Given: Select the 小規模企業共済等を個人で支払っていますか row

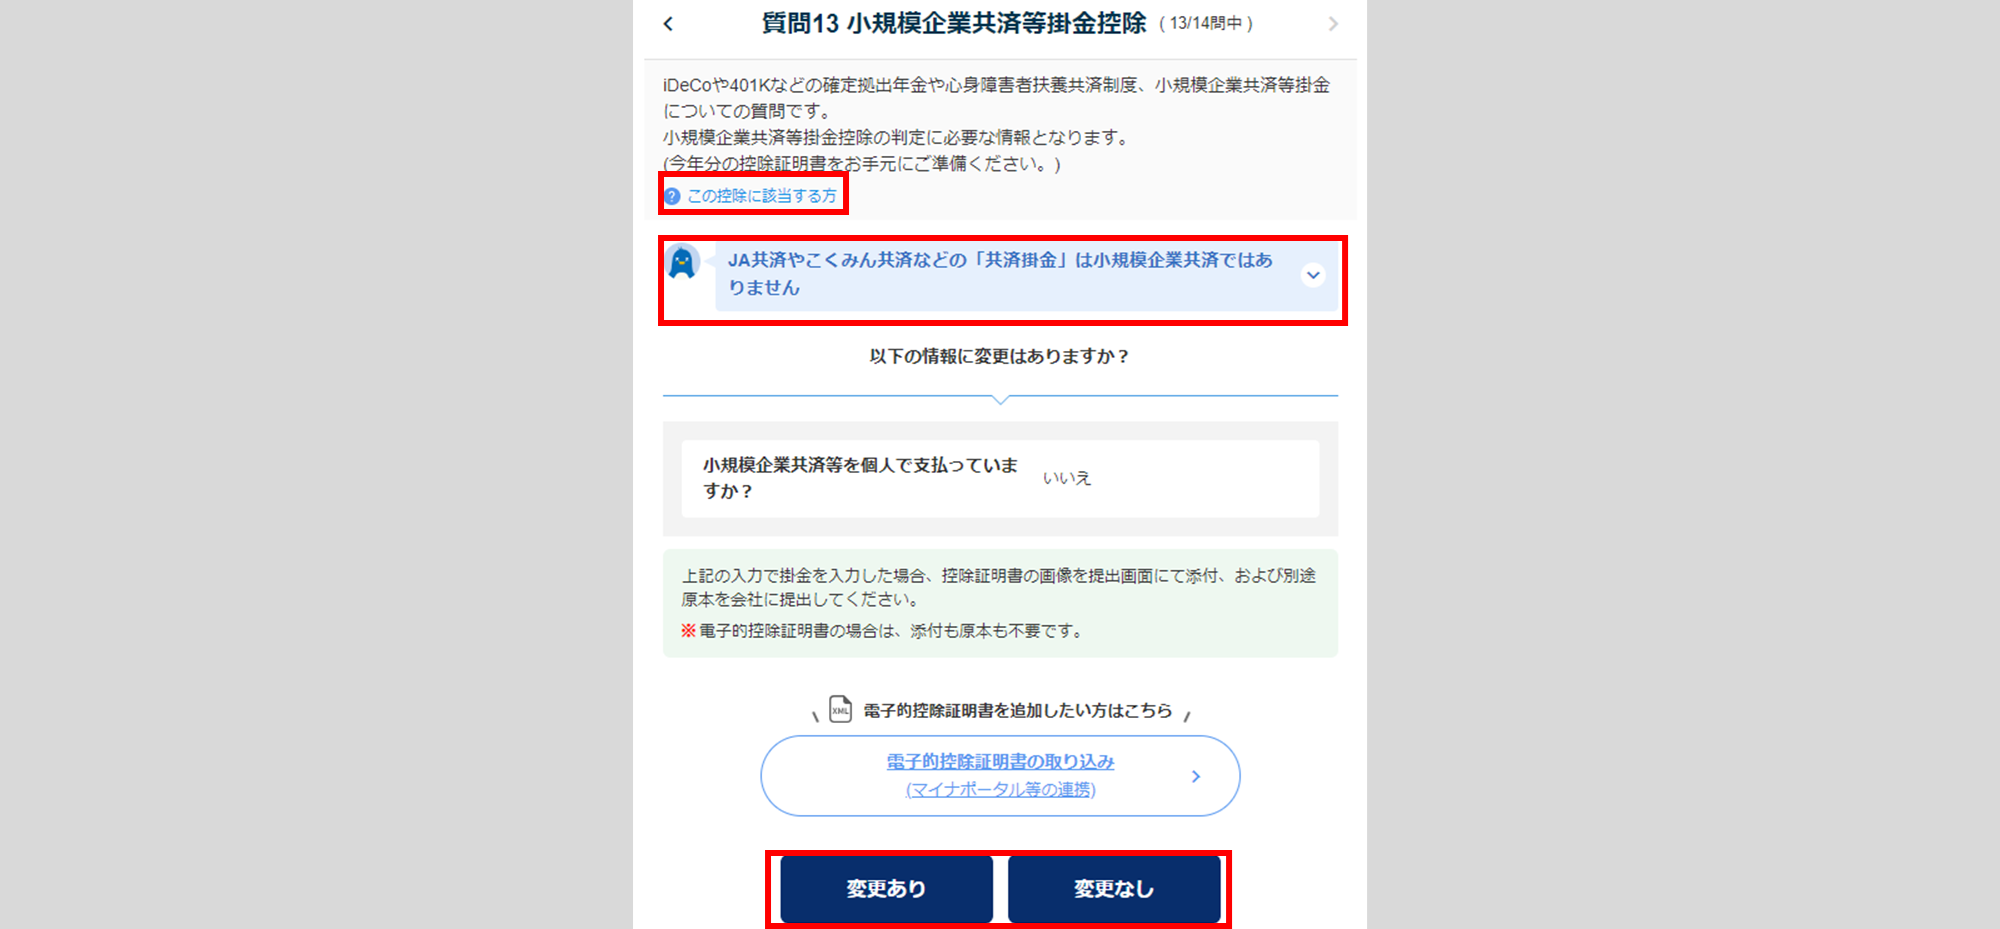Looking at the screenshot, I should coord(1000,478).
